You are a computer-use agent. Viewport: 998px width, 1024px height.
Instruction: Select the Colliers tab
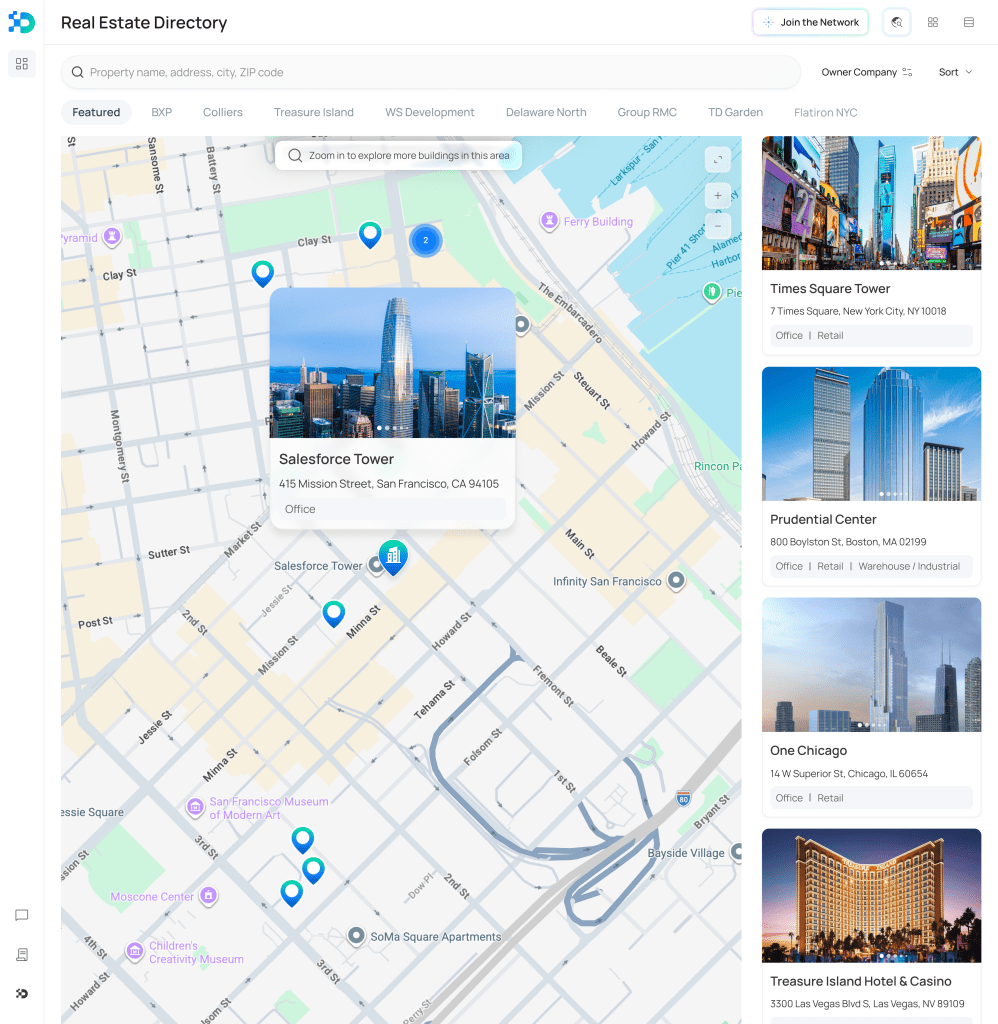coord(223,112)
